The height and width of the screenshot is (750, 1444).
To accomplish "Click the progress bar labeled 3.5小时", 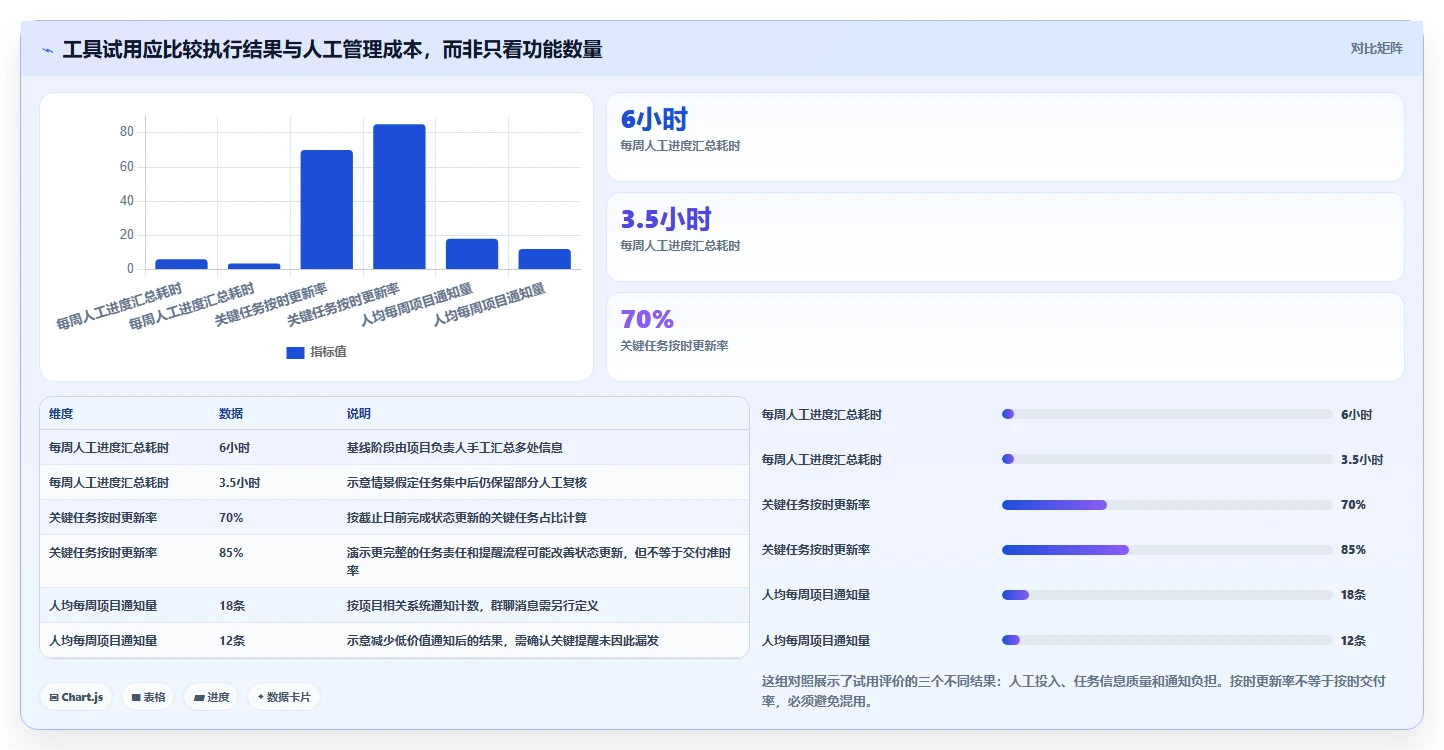I will tap(1167, 459).
